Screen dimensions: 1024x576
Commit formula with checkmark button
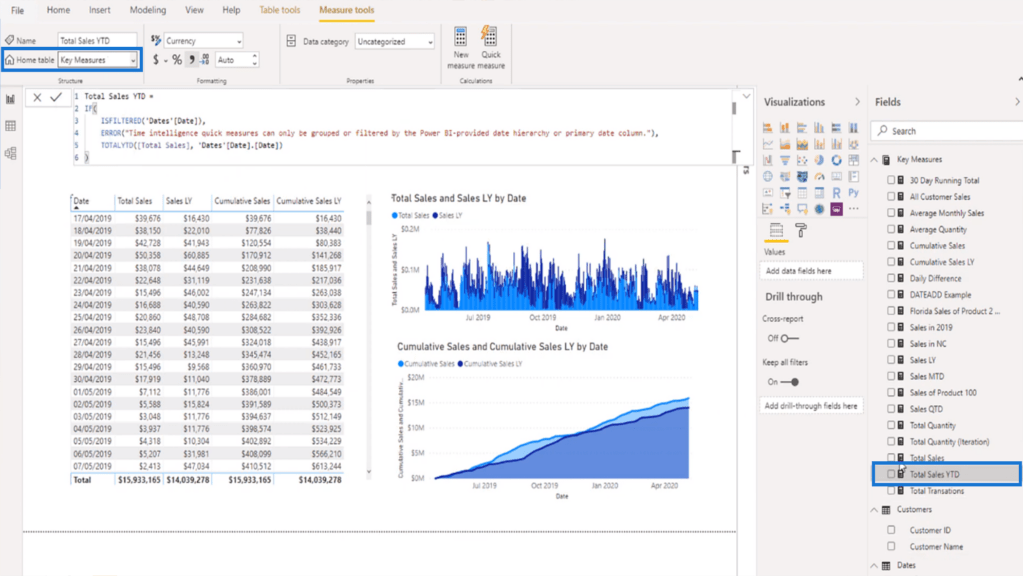[56, 97]
